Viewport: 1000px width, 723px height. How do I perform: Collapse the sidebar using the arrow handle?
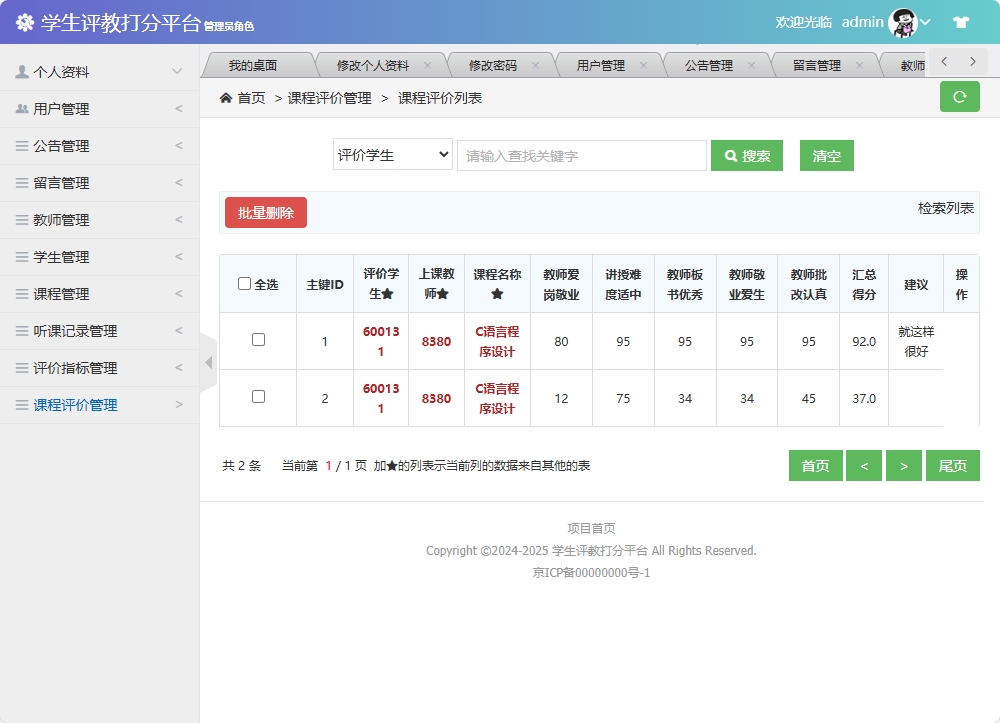coord(207,361)
